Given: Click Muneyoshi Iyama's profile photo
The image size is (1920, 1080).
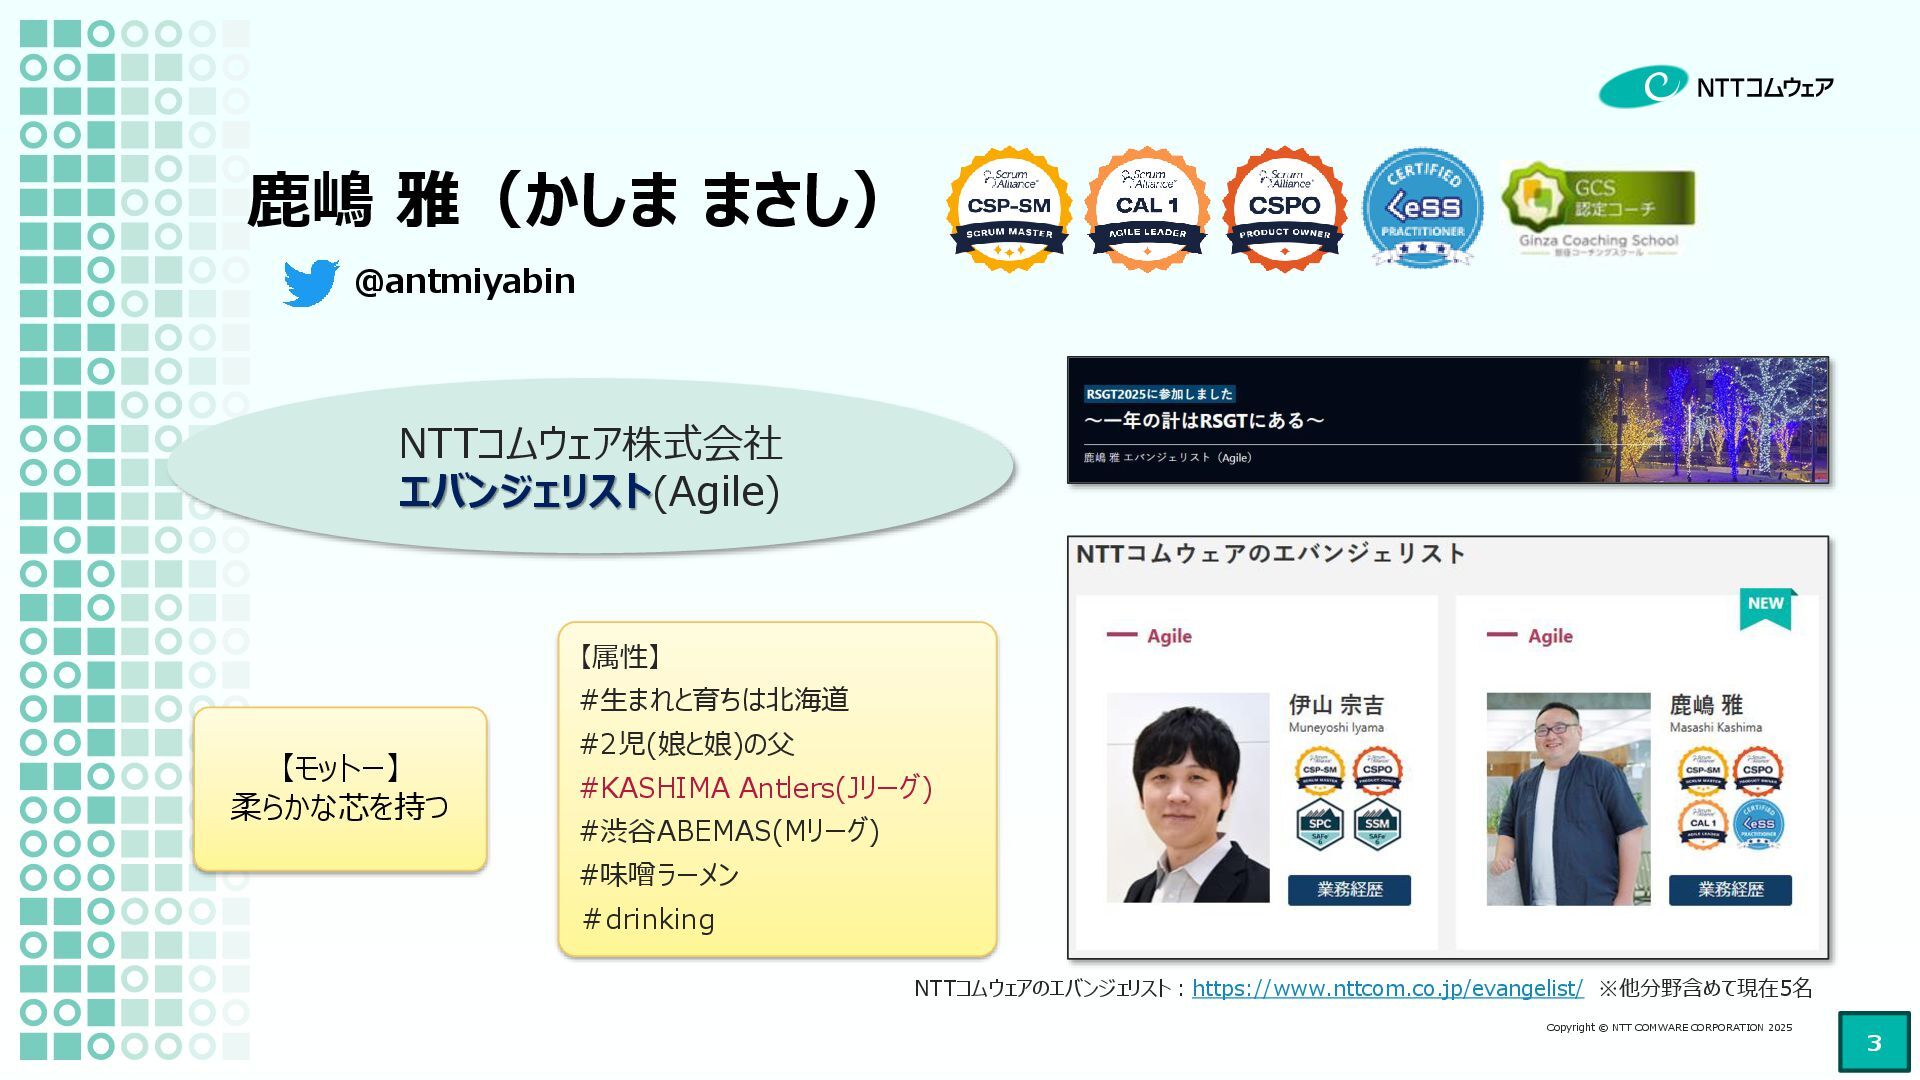Looking at the screenshot, I should pos(1188,798).
